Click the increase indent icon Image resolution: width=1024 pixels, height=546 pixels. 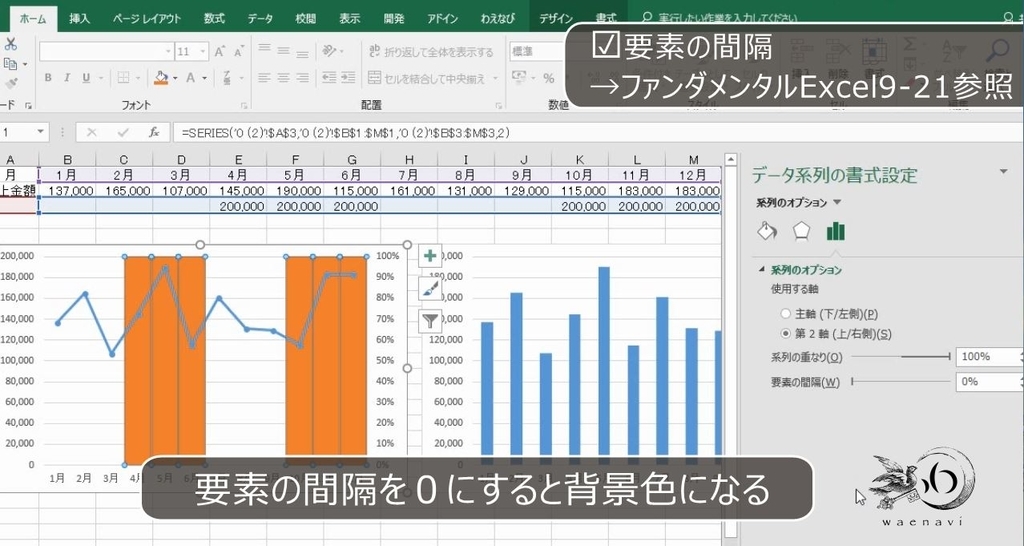pos(349,78)
